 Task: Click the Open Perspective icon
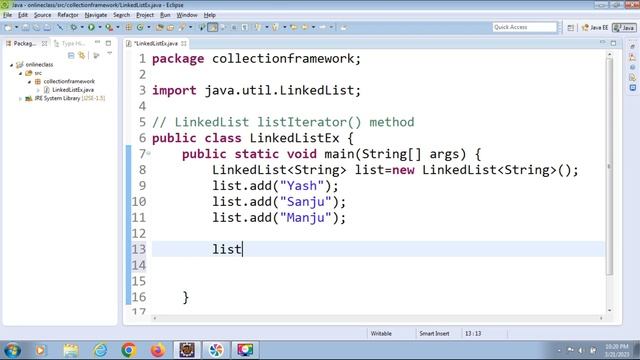coord(571,27)
